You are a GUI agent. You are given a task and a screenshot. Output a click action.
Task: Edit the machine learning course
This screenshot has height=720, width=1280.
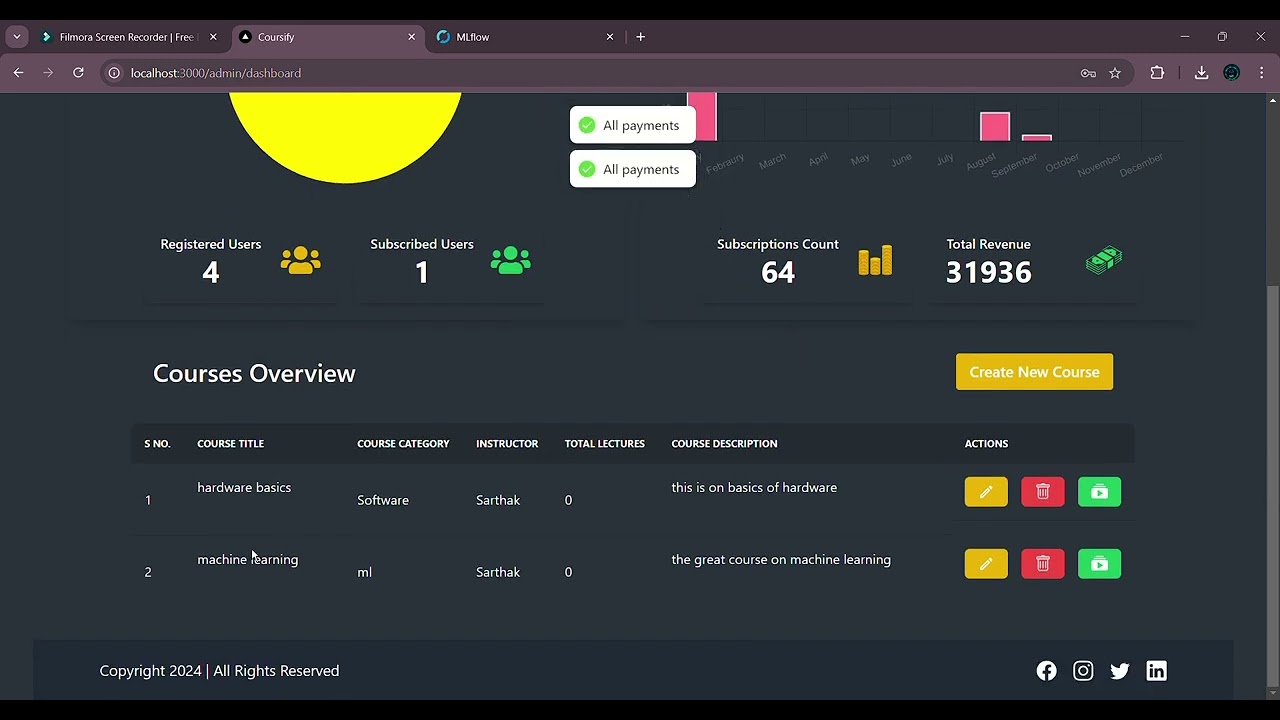pyautogui.click(x=986, y=564)
